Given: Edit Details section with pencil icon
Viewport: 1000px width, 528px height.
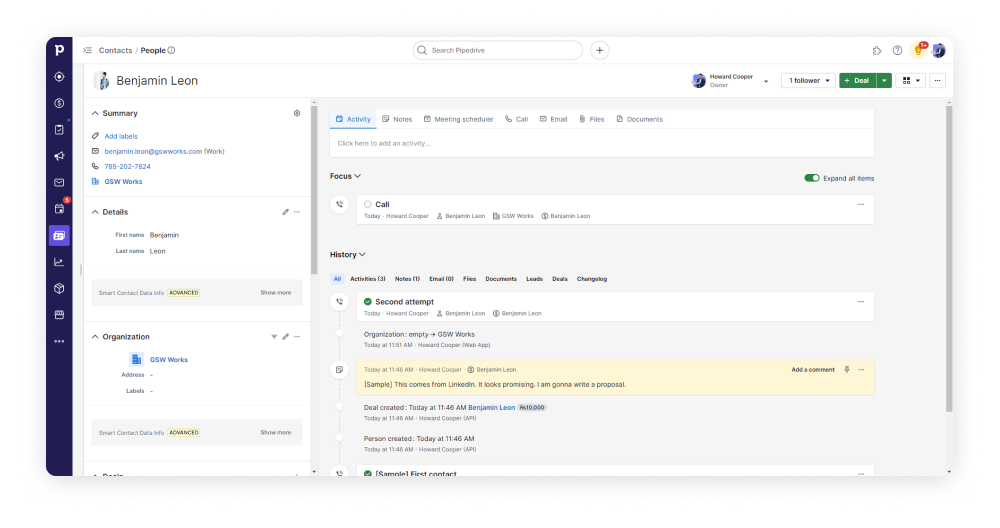Looking at the screenshot, I should [285, 212].
